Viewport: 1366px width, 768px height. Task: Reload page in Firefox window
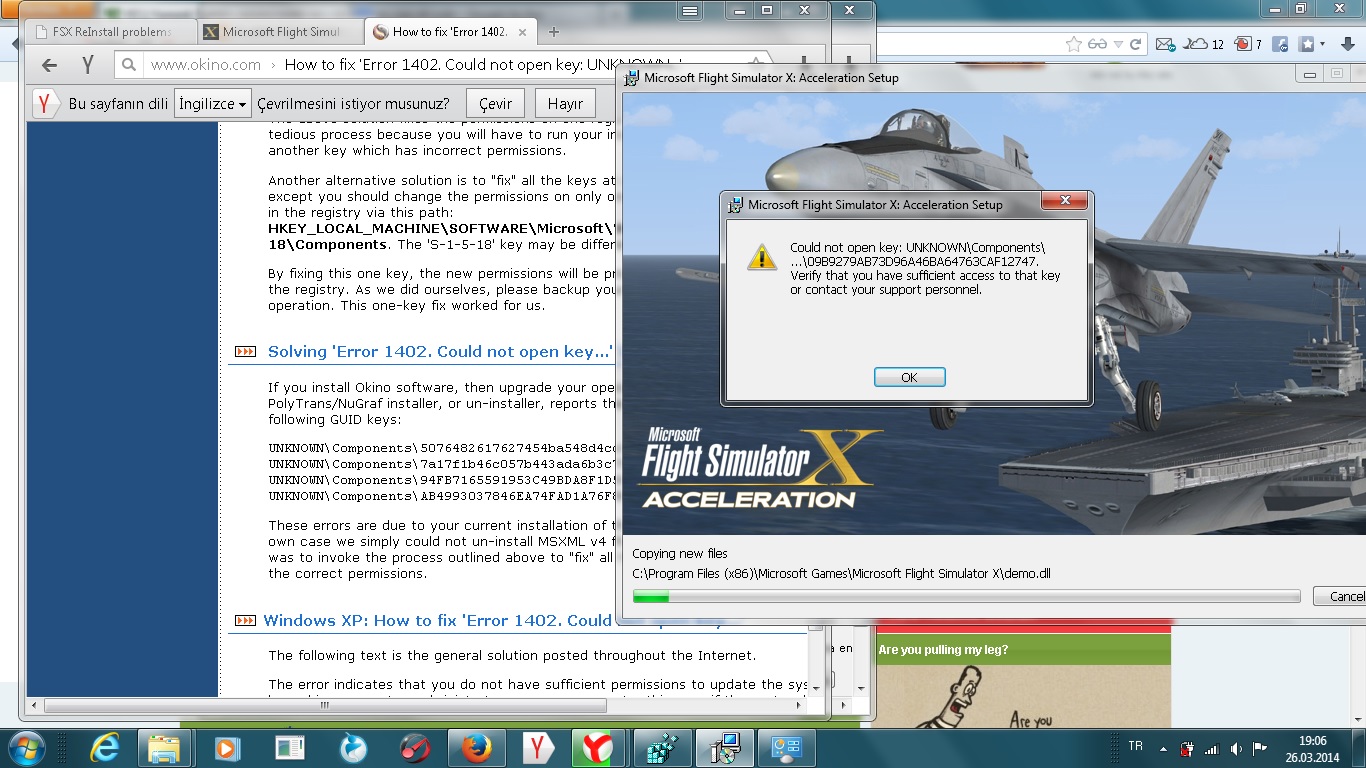point(1135,44)
